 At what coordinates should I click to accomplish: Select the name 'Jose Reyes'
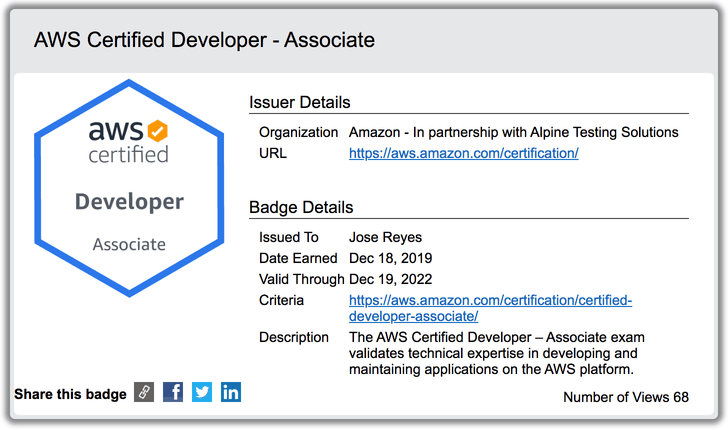pyautogui.click(x=385, y=237)
